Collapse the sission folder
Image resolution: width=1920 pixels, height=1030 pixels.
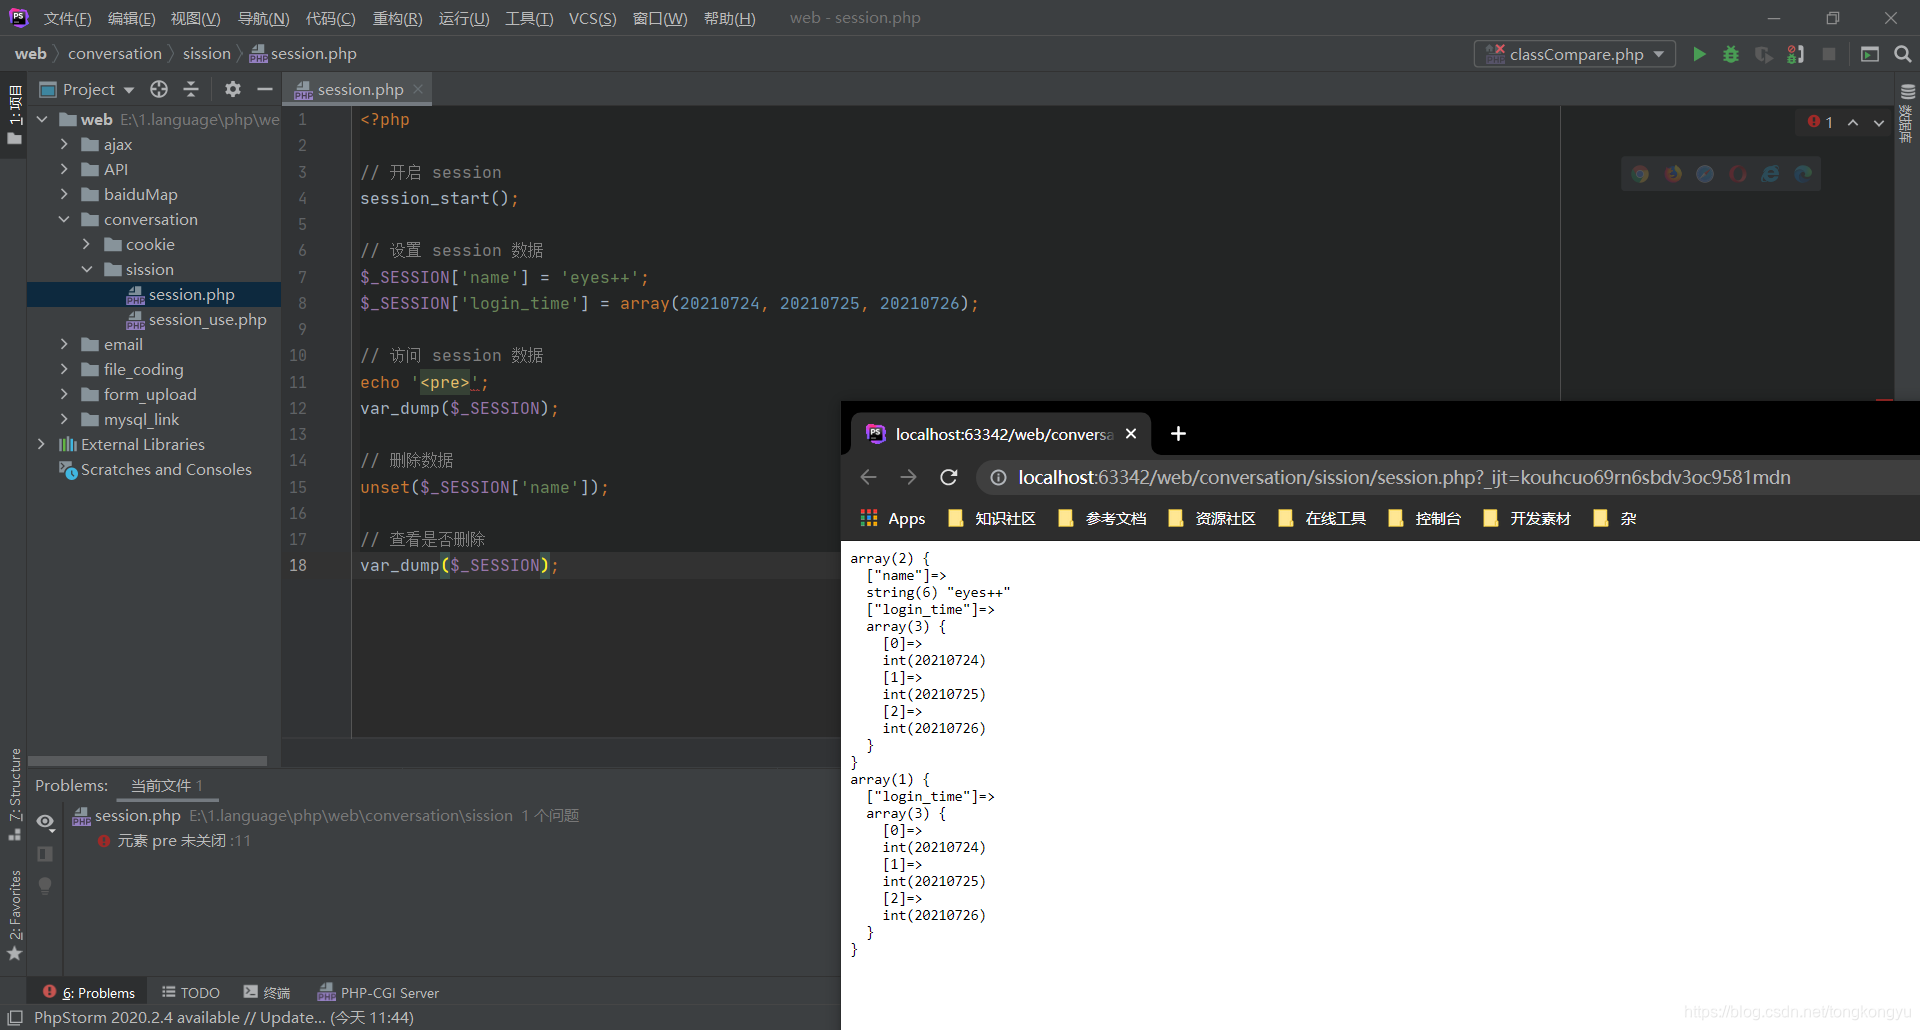87,269
